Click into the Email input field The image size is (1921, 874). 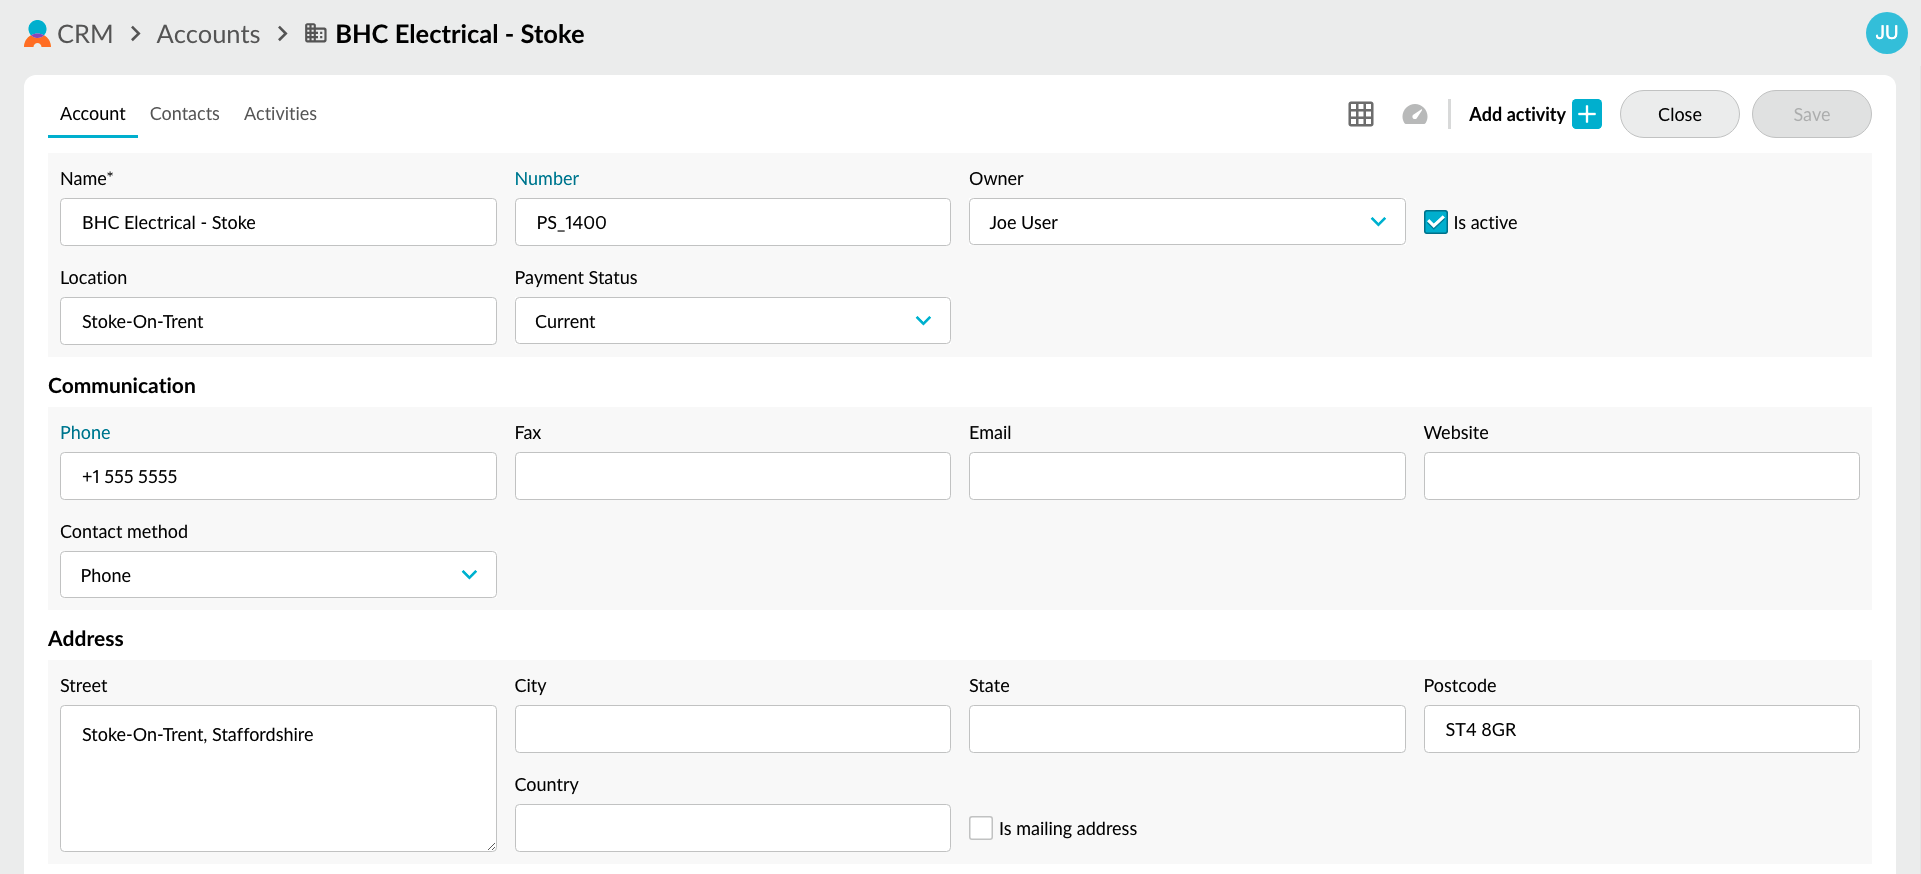pyautogui.click(x=1186, y=476)
